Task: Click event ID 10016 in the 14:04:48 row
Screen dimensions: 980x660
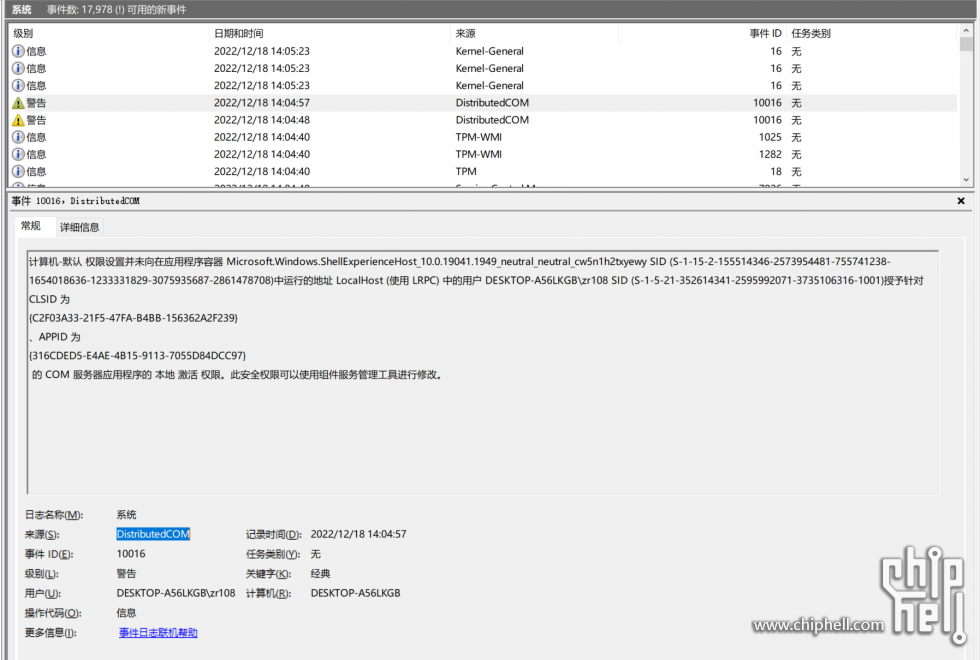Action: [x=767, y=120]
